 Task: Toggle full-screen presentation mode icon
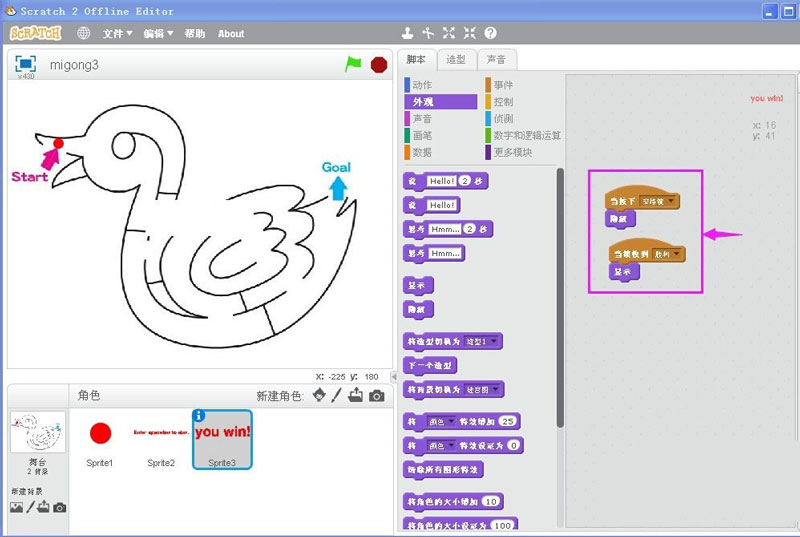(26, 64)
